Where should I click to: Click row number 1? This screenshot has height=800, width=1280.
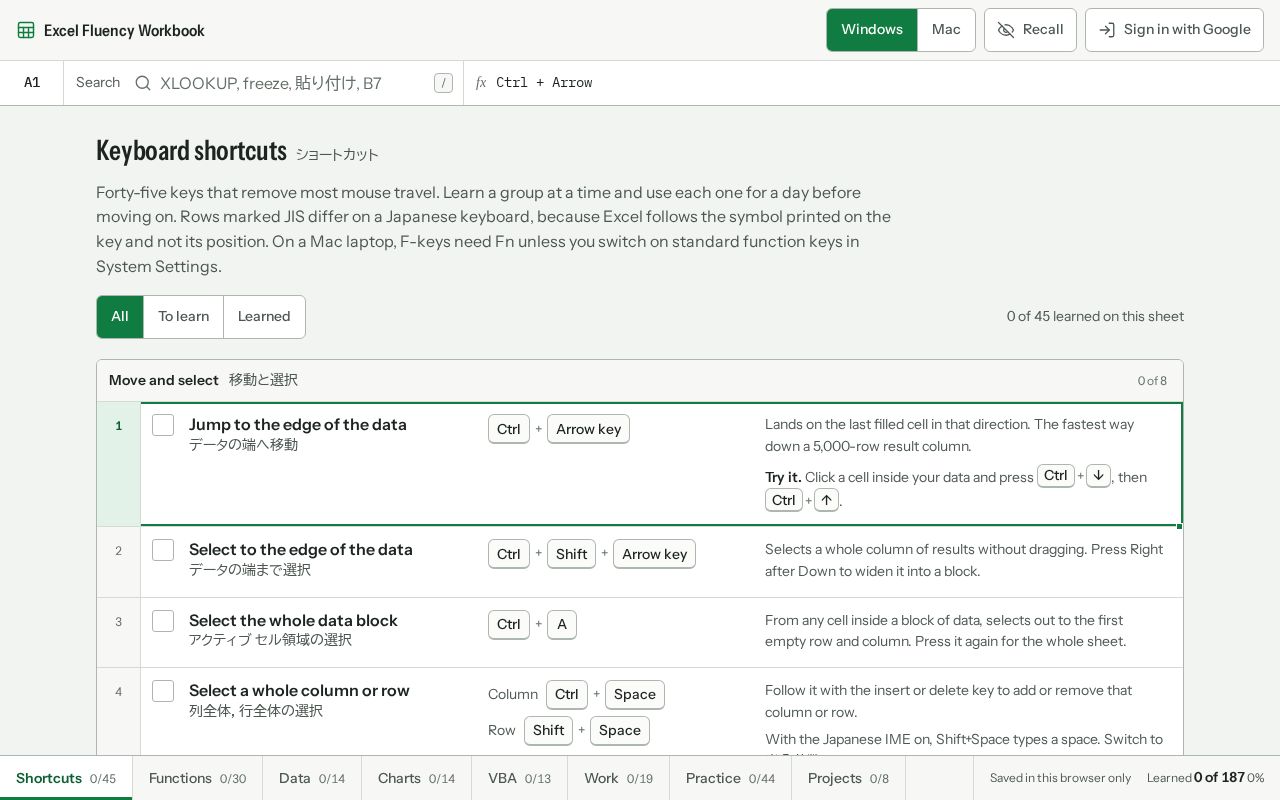[x=119, y=464]
